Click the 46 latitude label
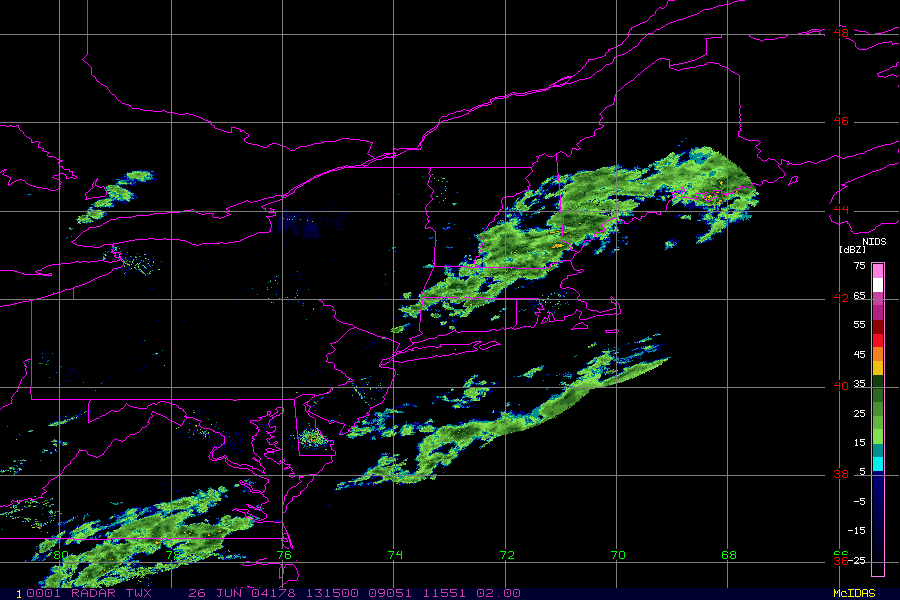Viewport: 900px width, 600px height. (841, 121)
